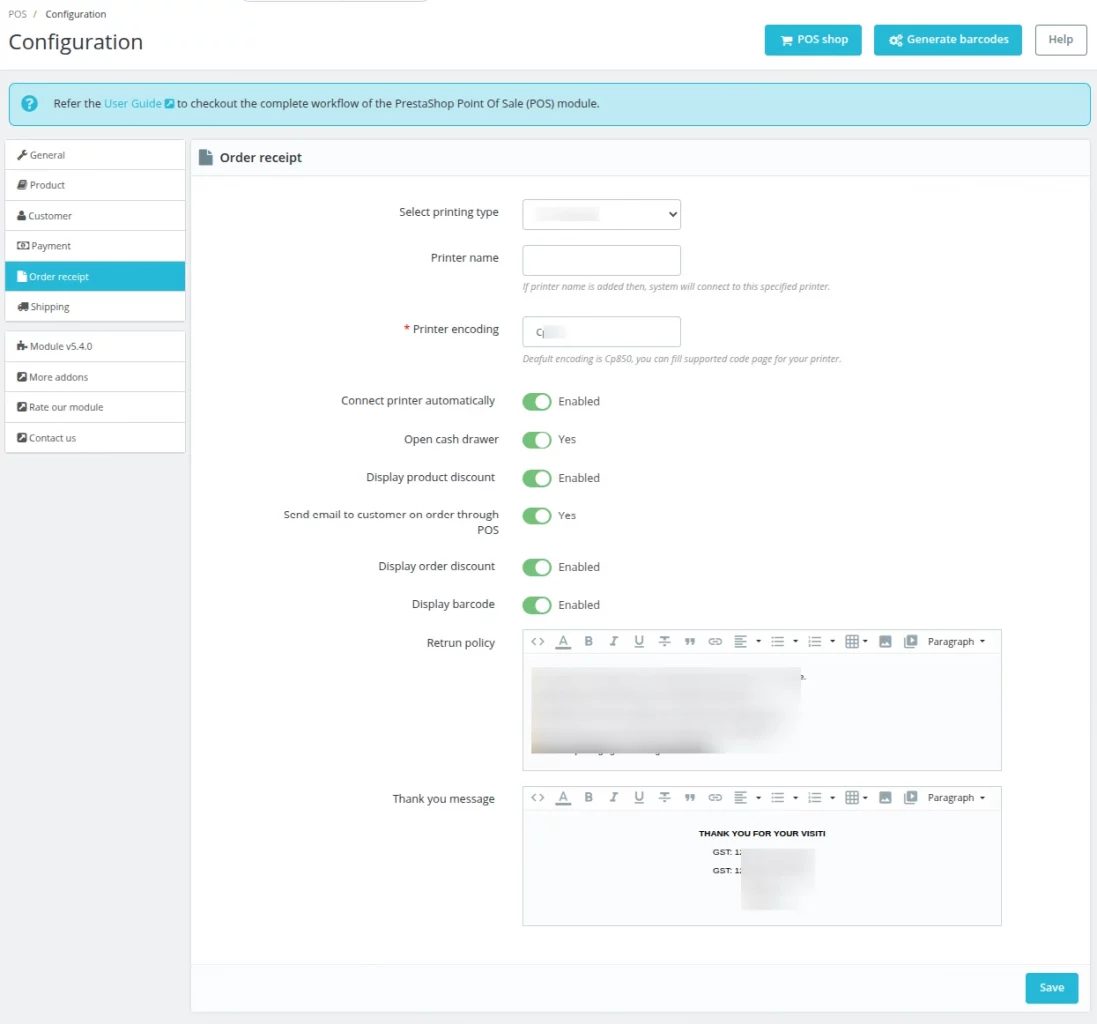Click strikethrough icon in Thank you message editor
Screen dimensions: 1097x1024
(x=665, y=797)
